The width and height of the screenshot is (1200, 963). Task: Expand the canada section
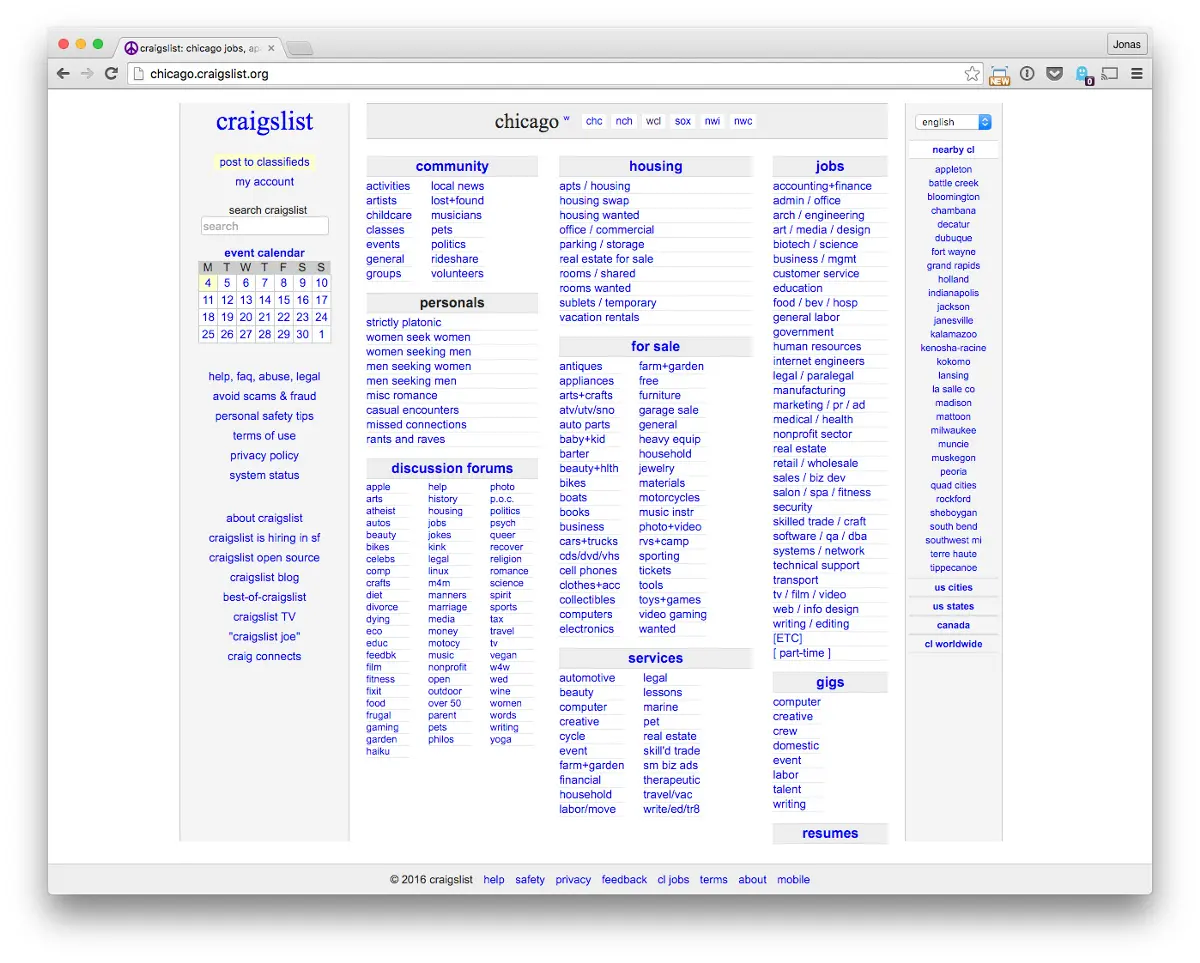(953, 625)
